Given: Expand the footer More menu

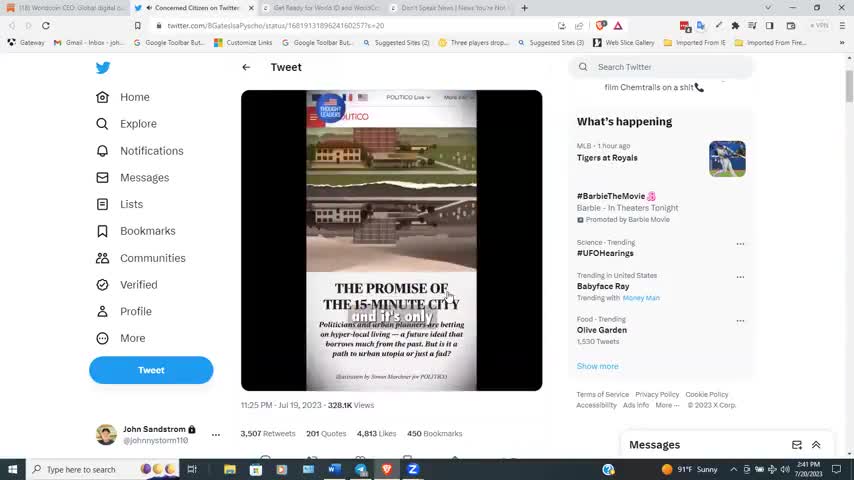Looking at the screenshot, I should [667, 405].
